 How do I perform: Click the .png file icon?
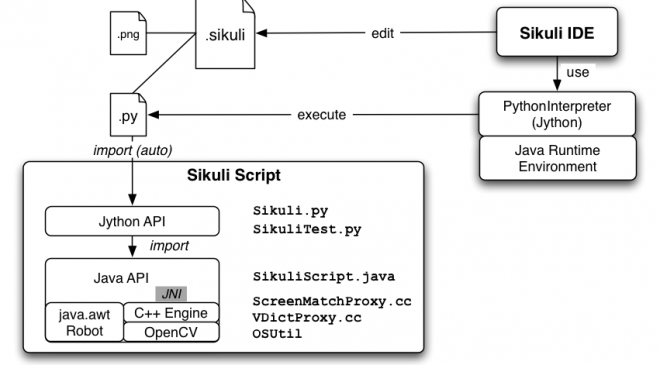(128, 33)
